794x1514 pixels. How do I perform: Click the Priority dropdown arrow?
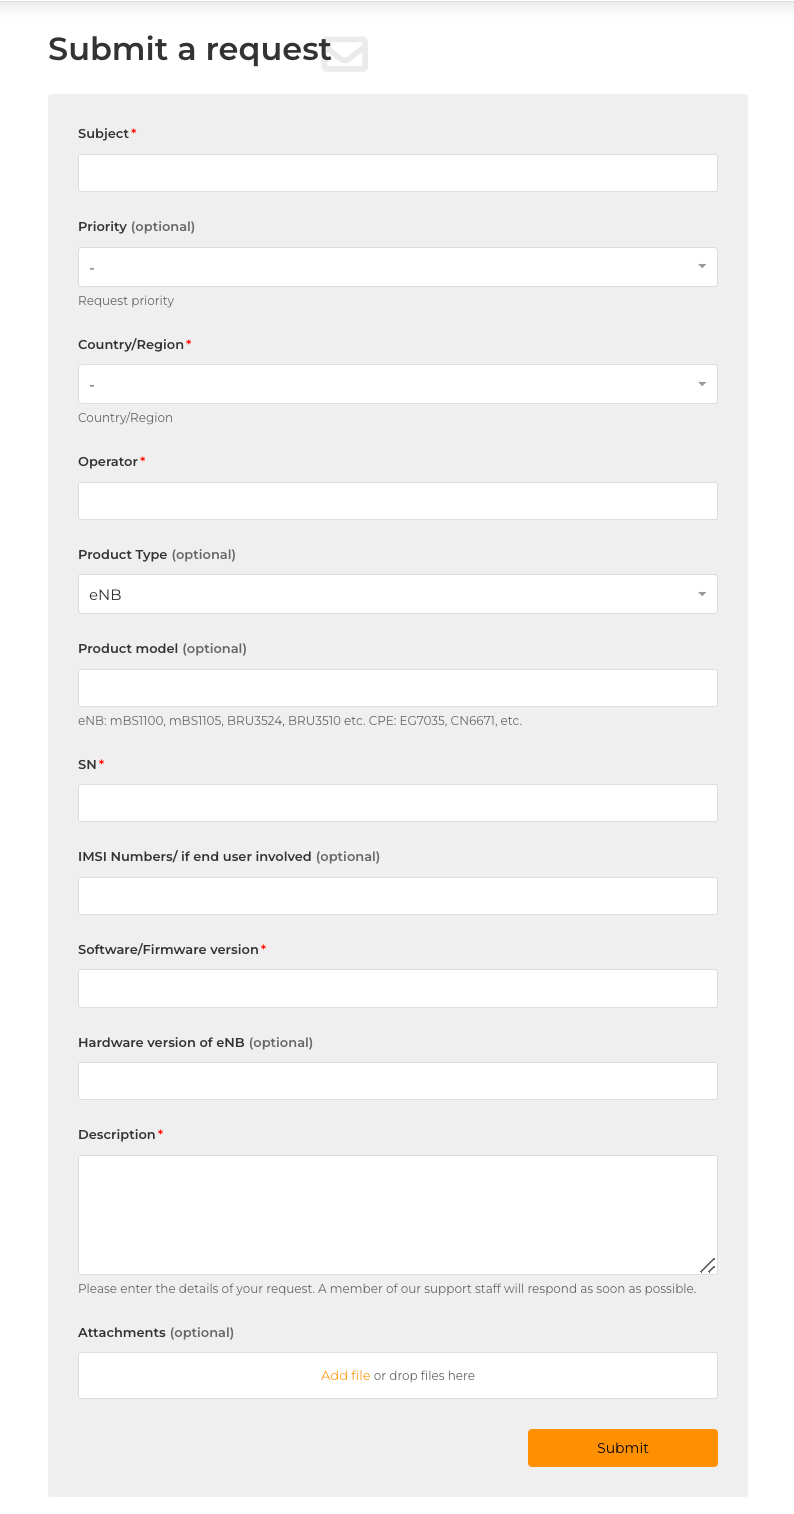(x=701, y=267)
